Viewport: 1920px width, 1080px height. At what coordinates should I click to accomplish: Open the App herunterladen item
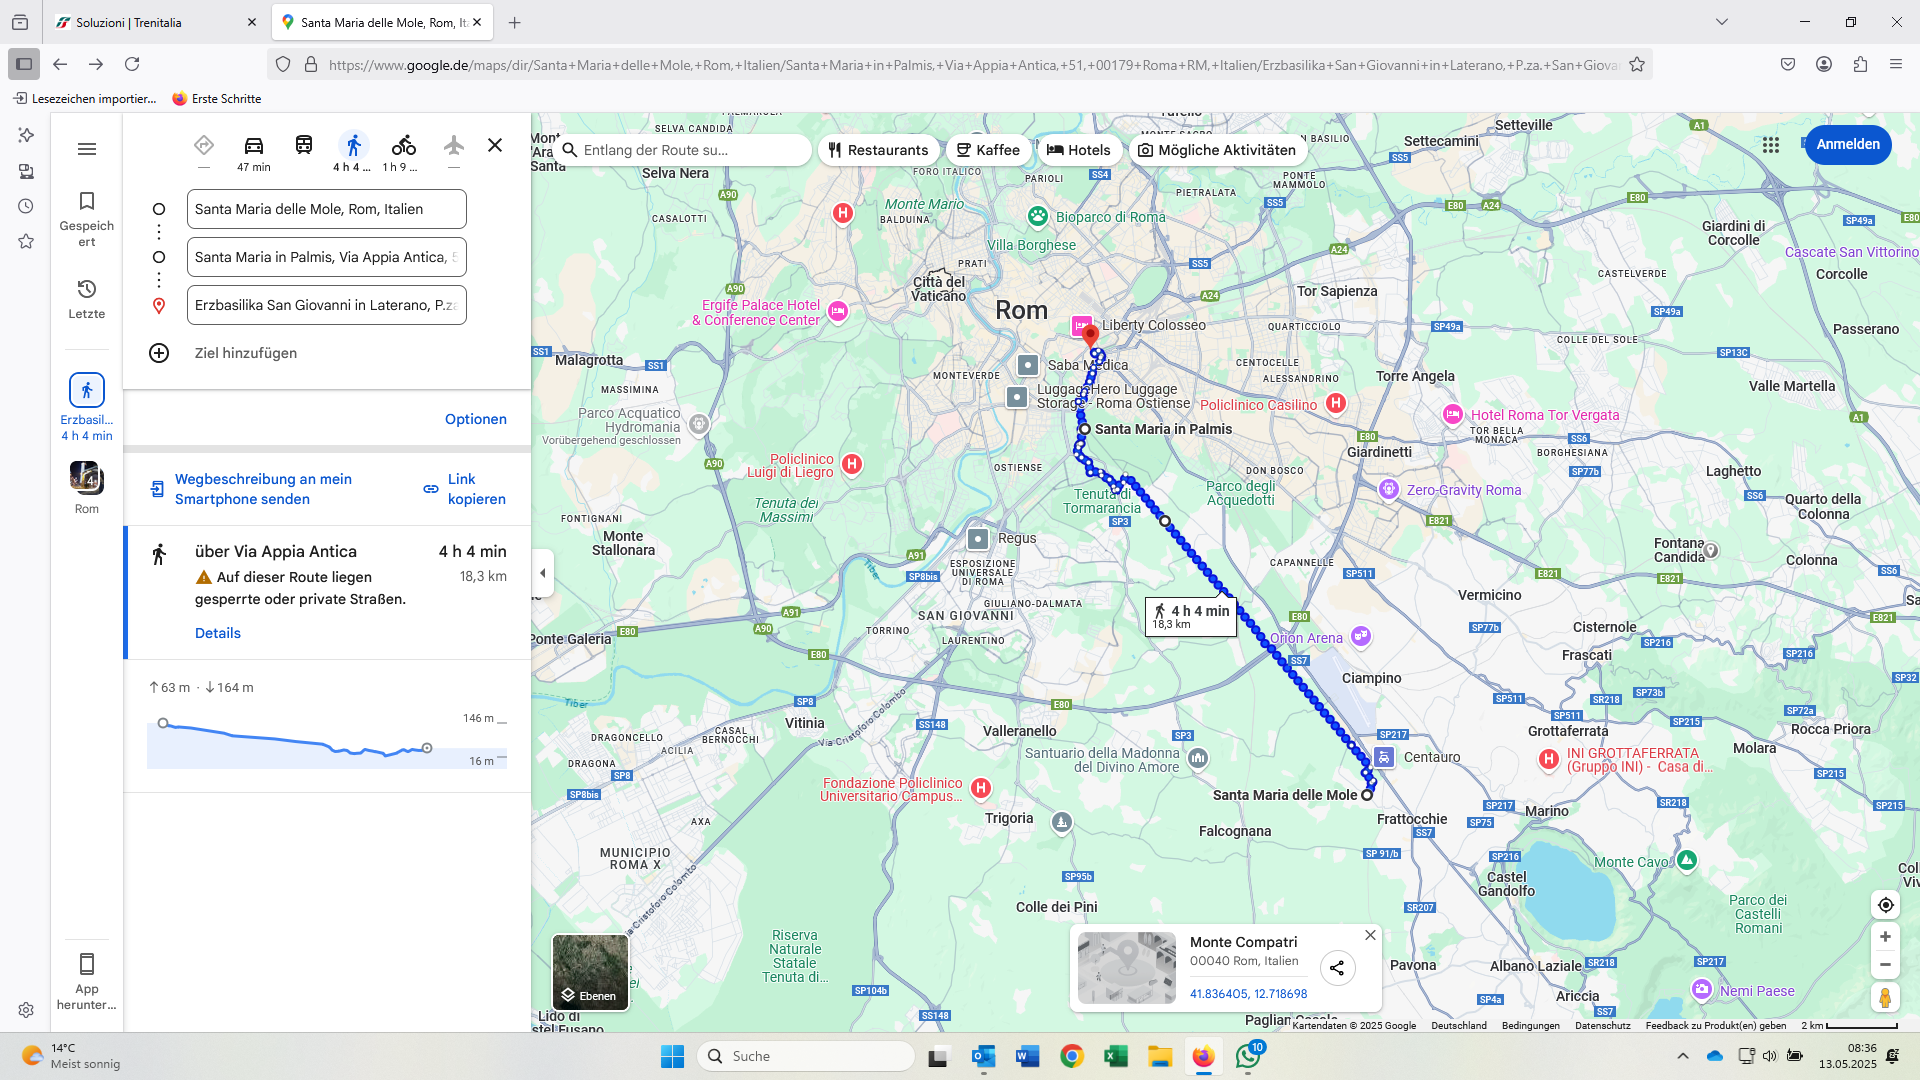[x=87, y=982]
